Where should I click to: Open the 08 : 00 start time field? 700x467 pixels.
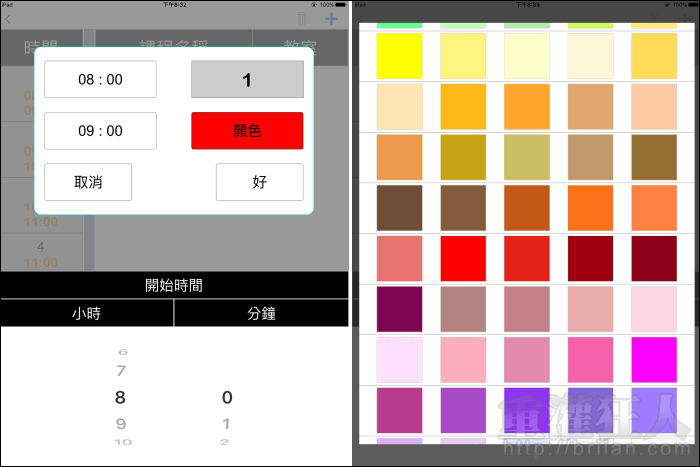point(100,79)
